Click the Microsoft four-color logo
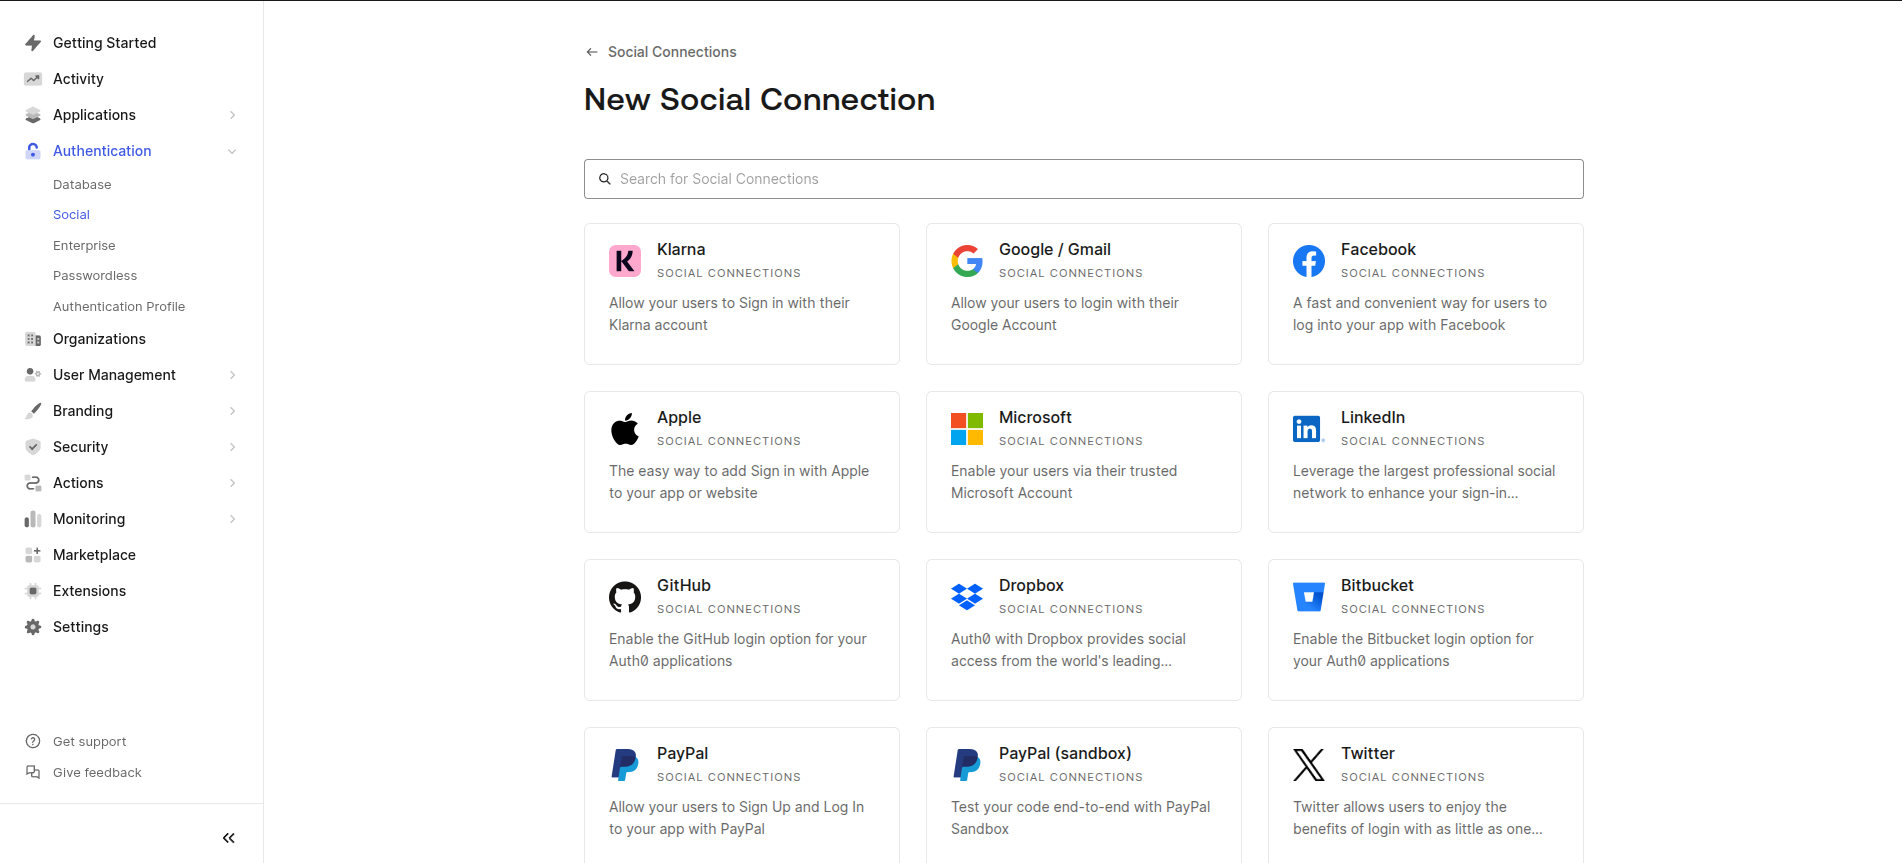Screen dimensions: 1902x863 pos(967,429)
